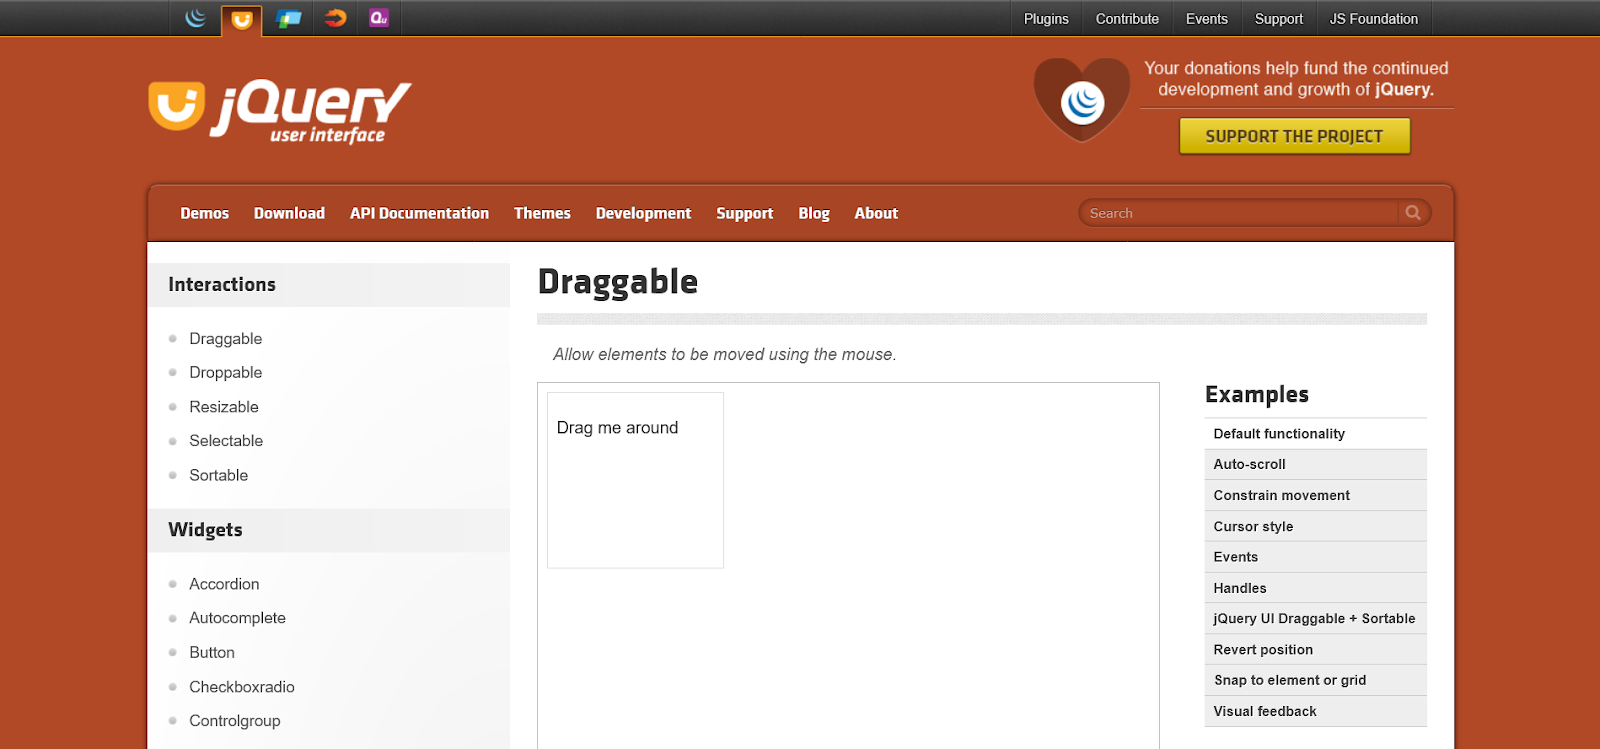Open the Support item in main navigation
1600x749 pixels.
coord(745,213)
